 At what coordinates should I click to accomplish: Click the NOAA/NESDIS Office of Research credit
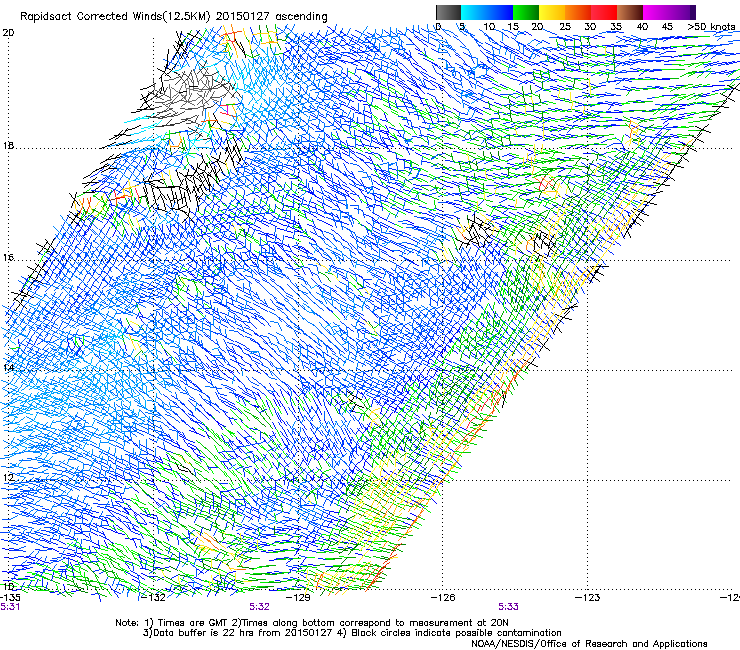tap(589, 644)
